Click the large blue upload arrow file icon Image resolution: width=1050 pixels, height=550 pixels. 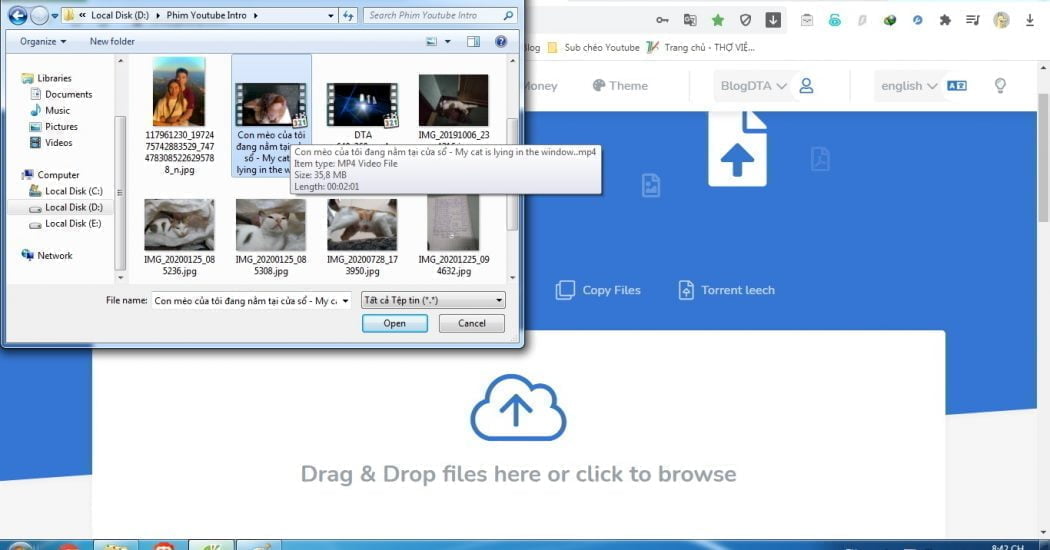tap(737, 149)
